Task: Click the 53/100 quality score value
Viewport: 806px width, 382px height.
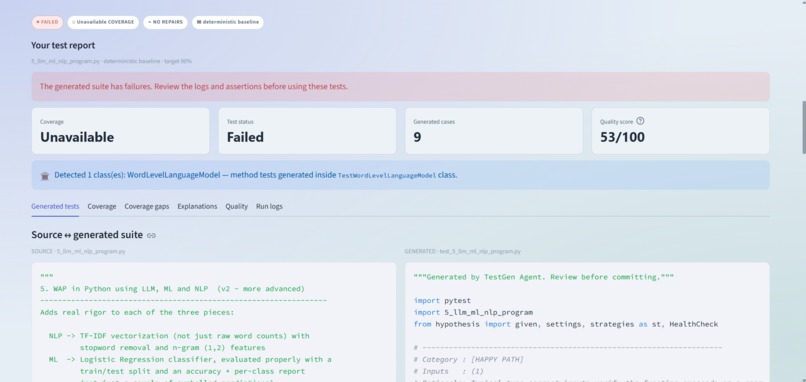Action: pos(622,137)
